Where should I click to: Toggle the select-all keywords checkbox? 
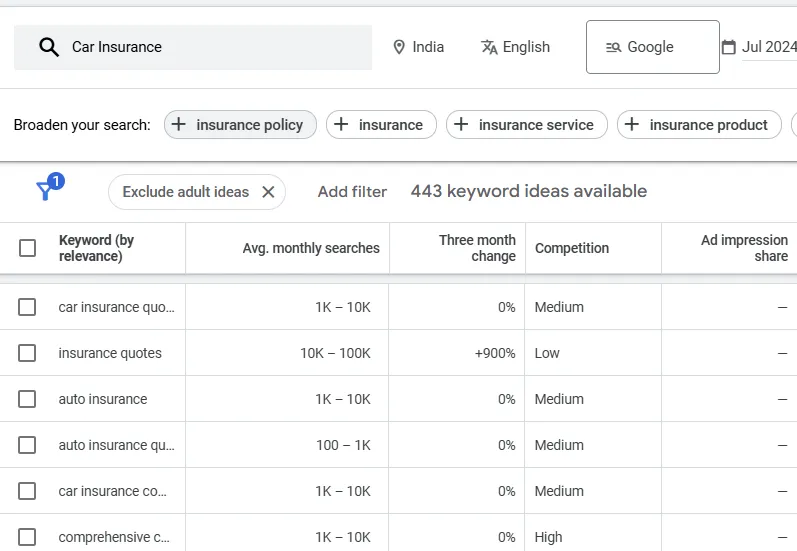pos(27,248)
